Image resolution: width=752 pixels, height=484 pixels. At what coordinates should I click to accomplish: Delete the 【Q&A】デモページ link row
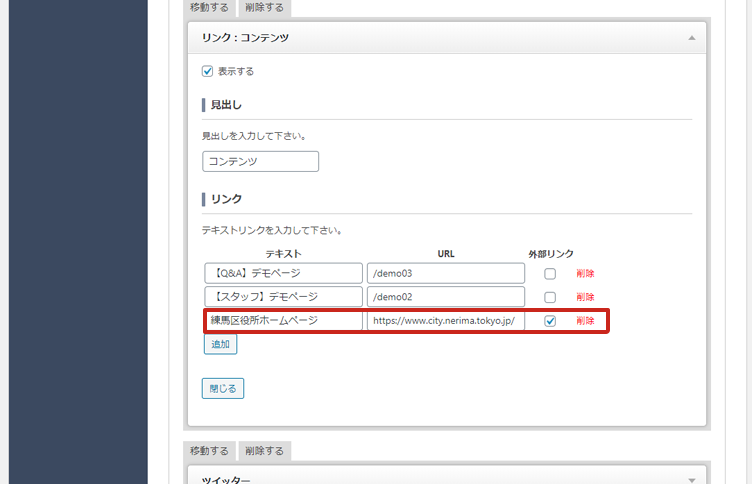[585, 273]
